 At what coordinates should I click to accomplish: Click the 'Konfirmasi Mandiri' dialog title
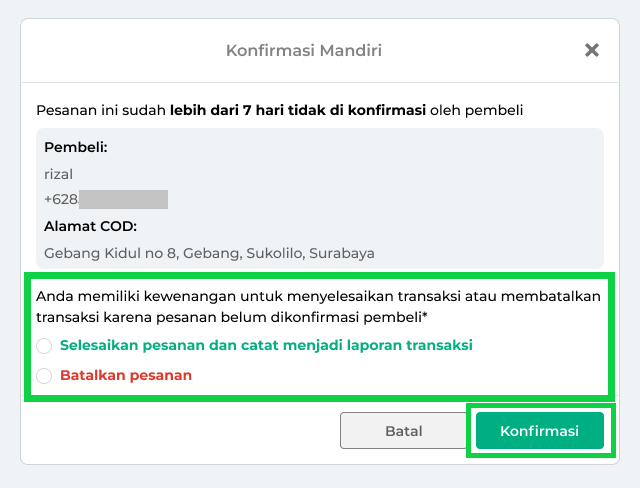pyautogui.click(x=304, y=50)
